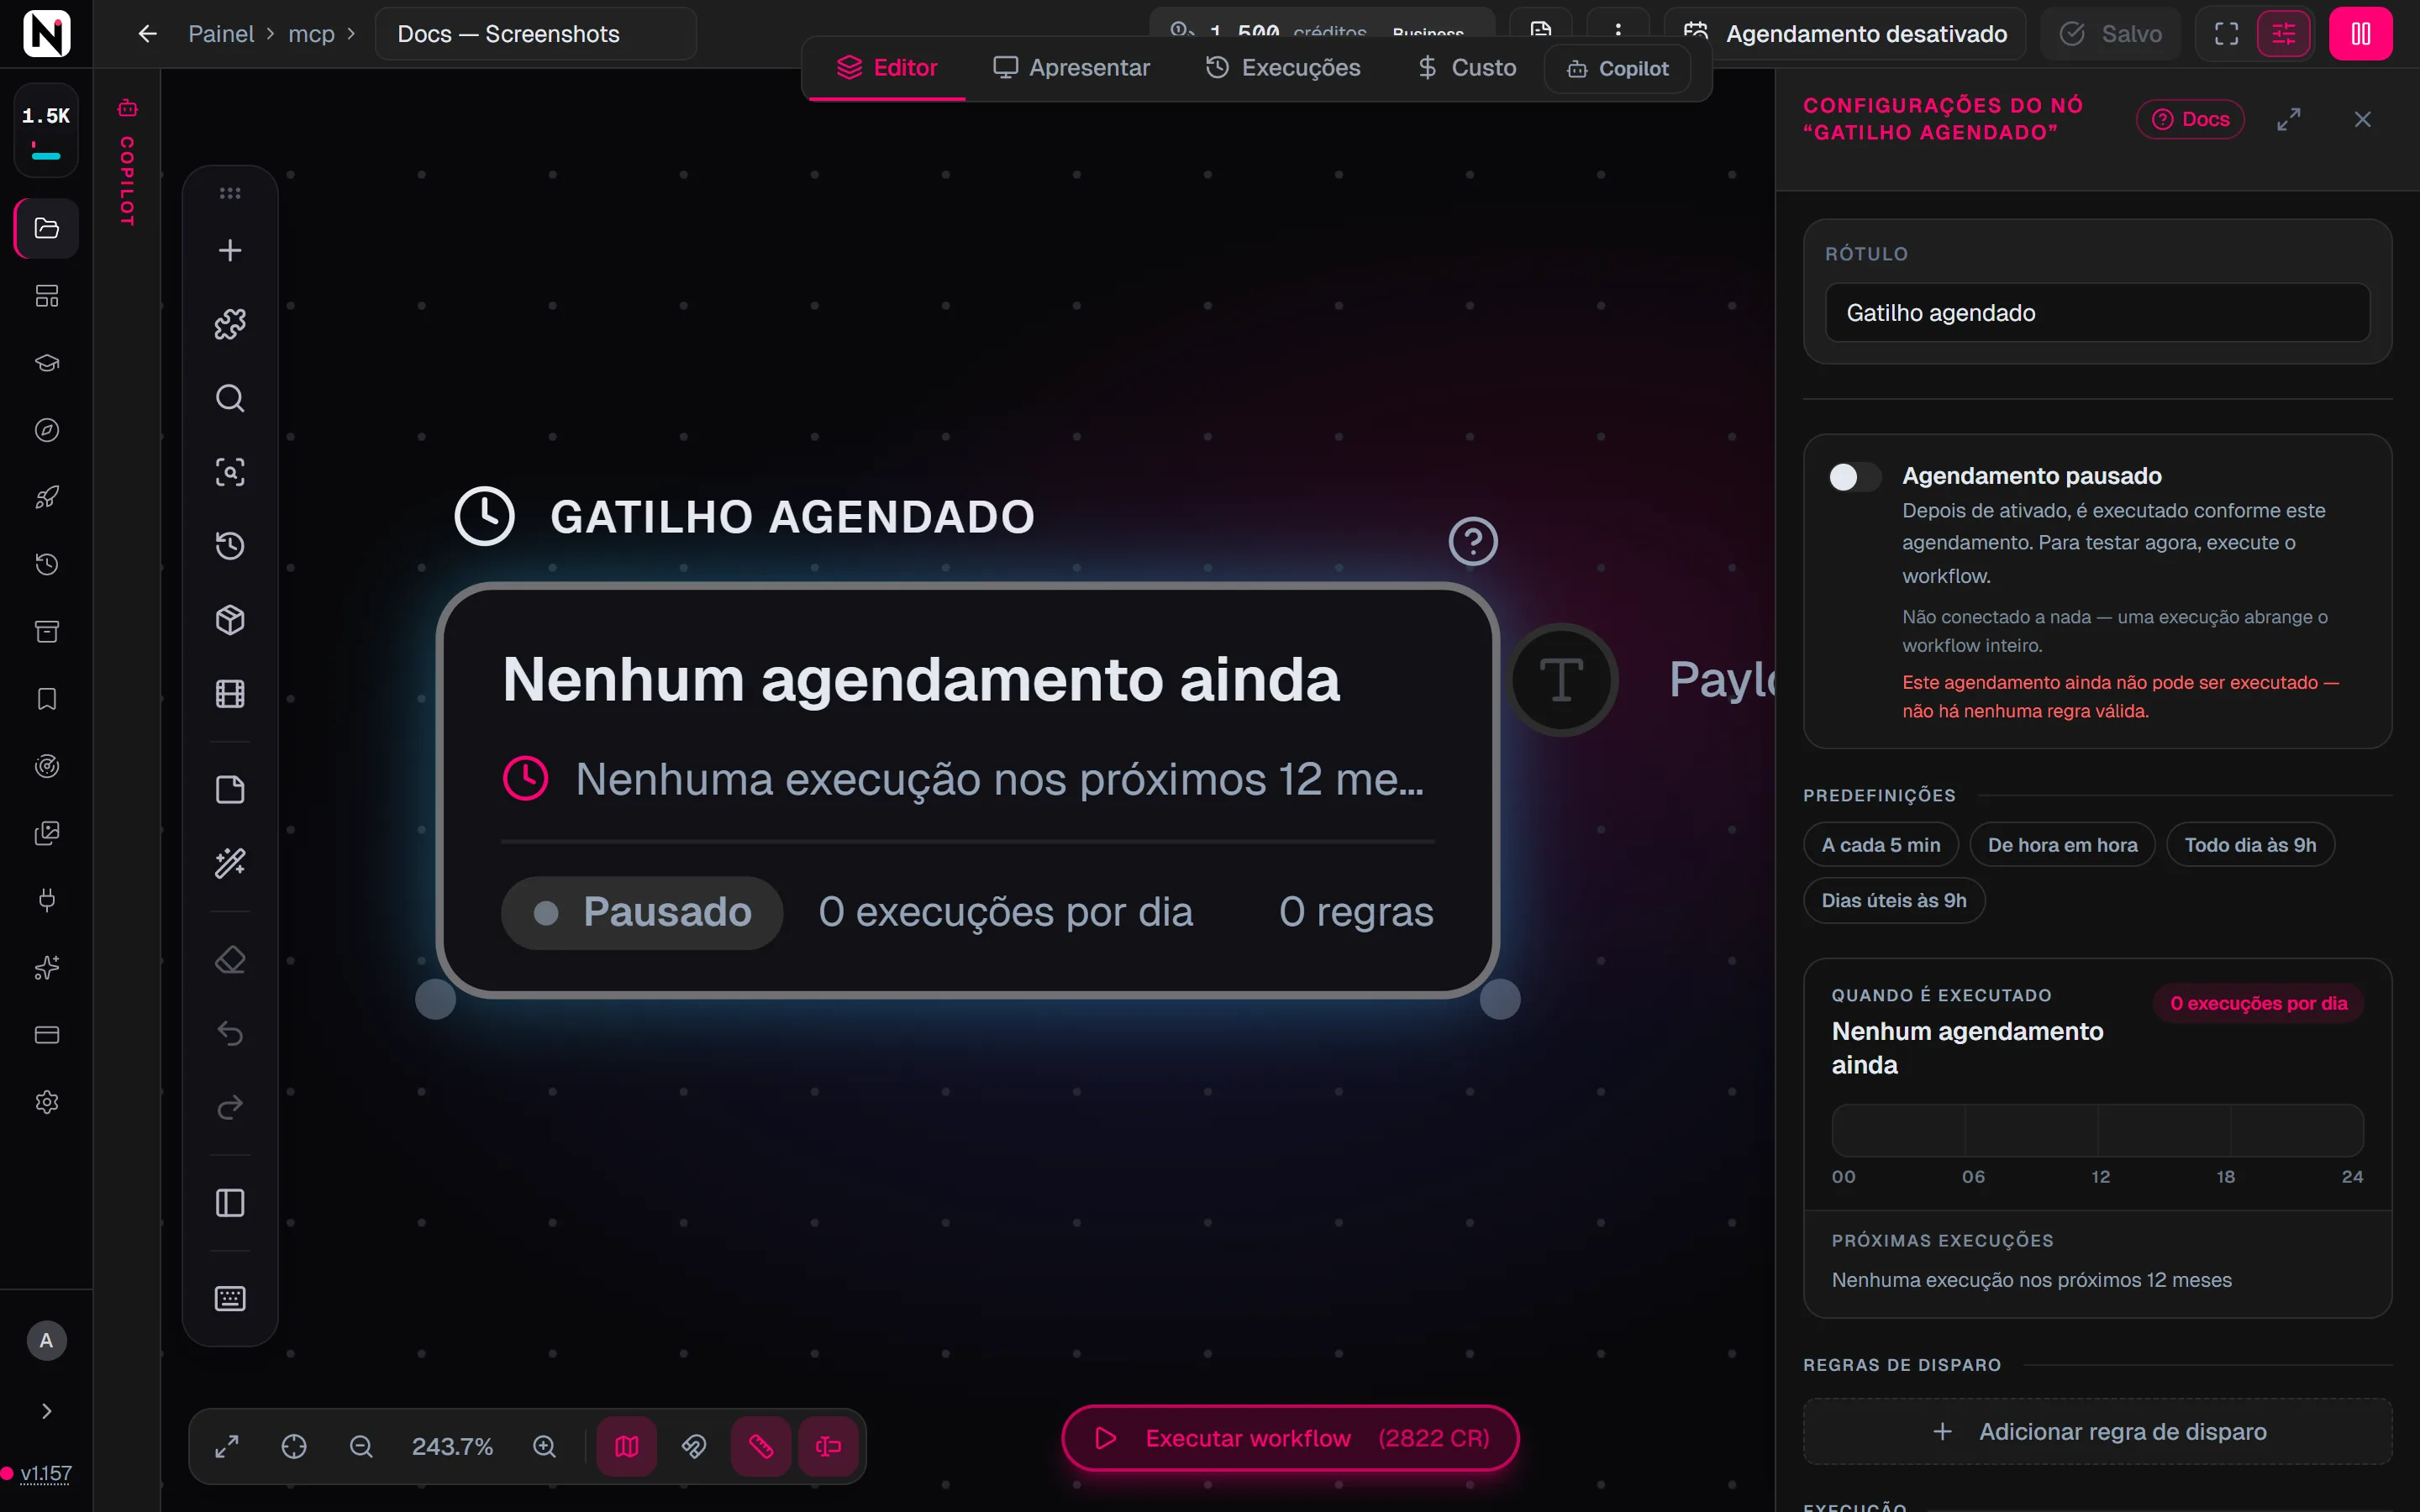Open the Docs link in settings panel

point(2190,119)
